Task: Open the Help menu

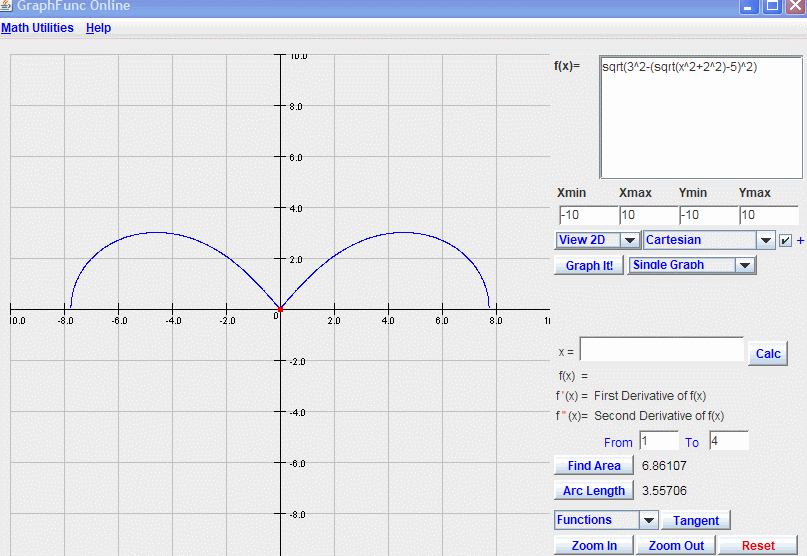Action: [98, 28]
